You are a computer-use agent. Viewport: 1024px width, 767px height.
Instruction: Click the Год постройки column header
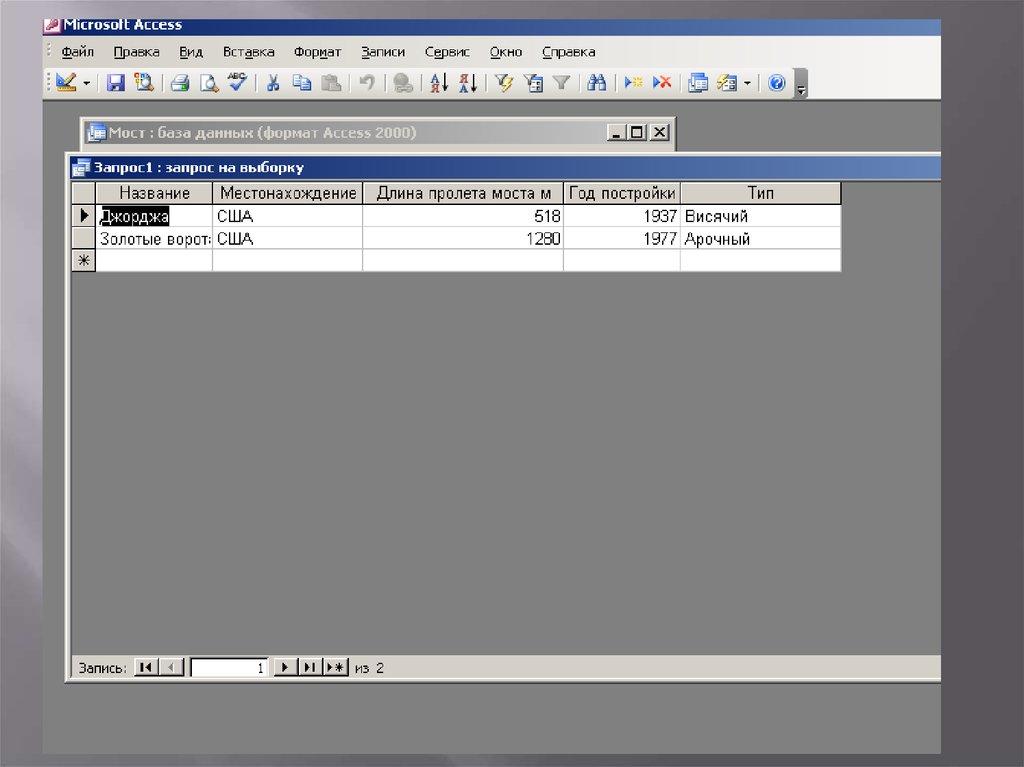pyautogui.click(x=621, y=193)
